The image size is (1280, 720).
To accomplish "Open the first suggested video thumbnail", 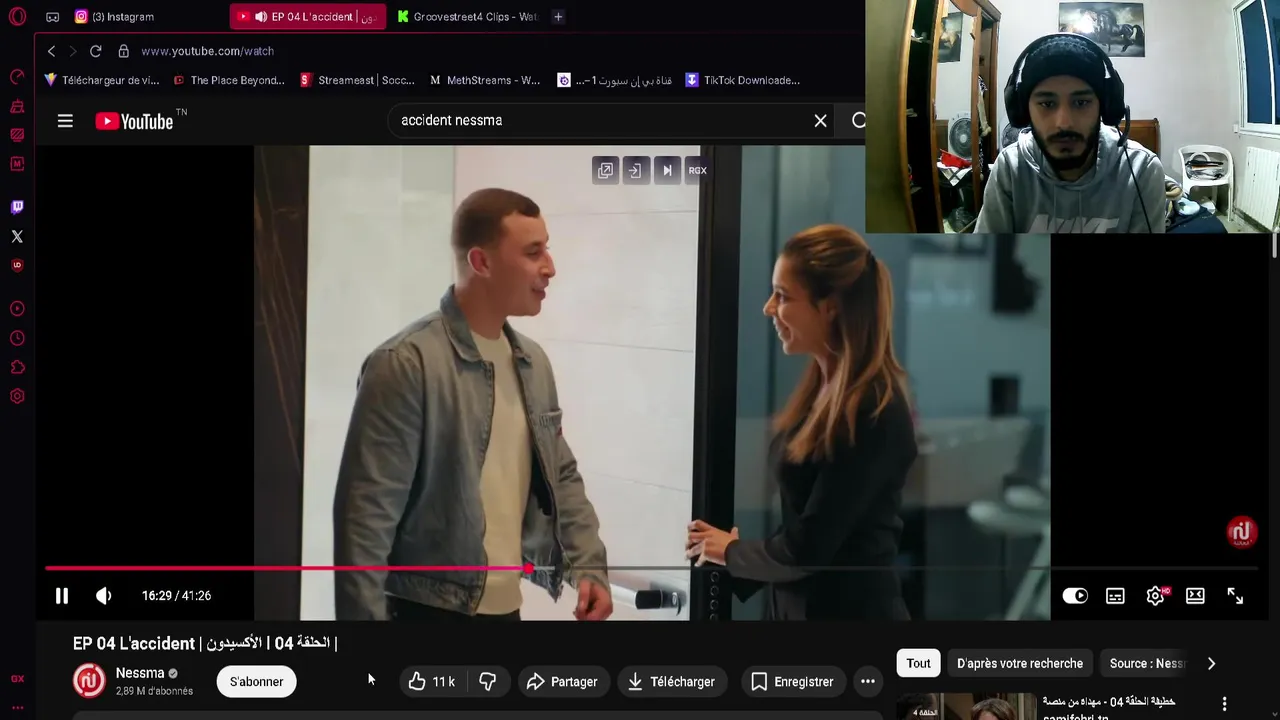I will [x=965, y=708].
